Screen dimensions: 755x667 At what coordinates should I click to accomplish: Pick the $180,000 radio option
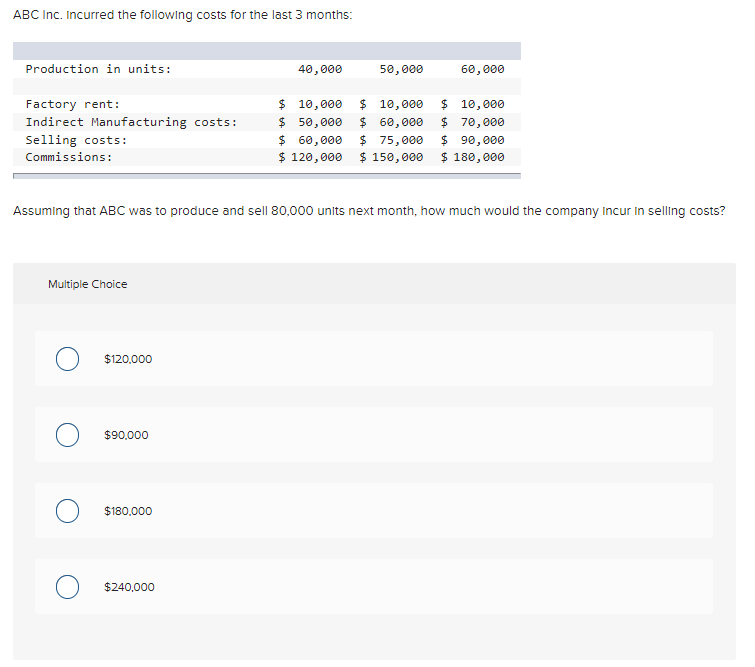pos(67,511)
